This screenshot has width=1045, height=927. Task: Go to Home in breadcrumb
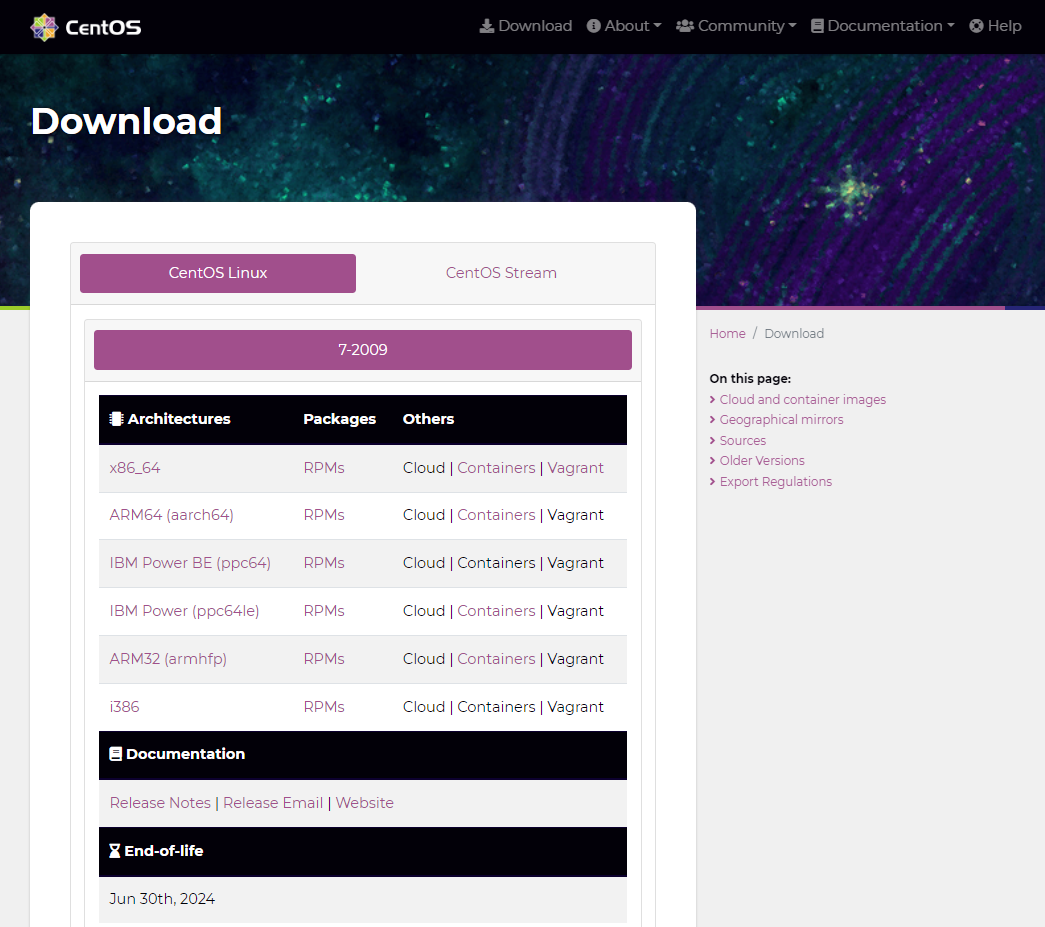[727, 334]
